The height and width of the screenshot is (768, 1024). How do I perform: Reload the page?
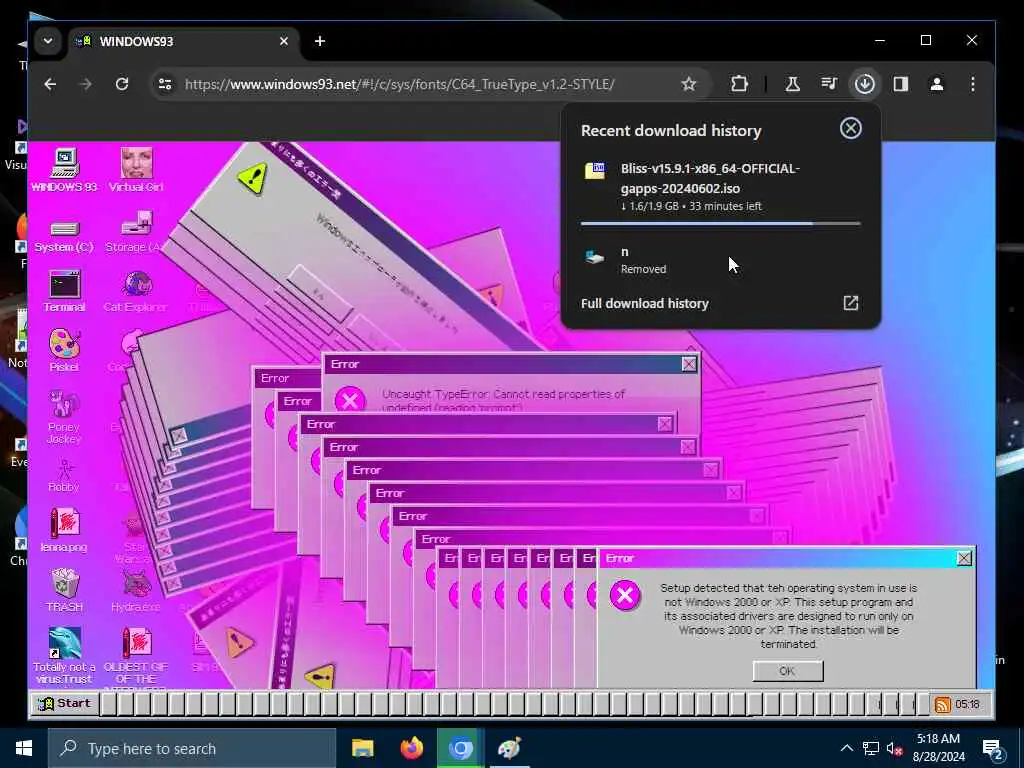[x=121, y=84]
